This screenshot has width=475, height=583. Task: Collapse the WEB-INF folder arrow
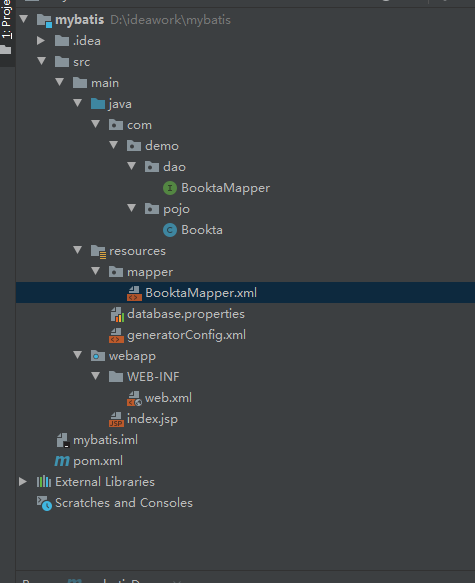click(x=96, y=376)
